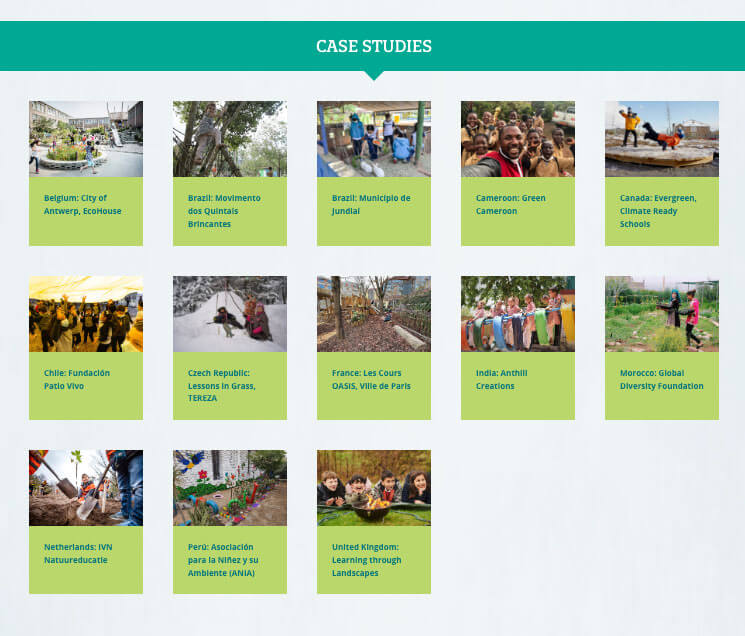The width and height of the screenshot is (745, 636).
Task: Click the Jundiaí case study photo
Action: 374,139
